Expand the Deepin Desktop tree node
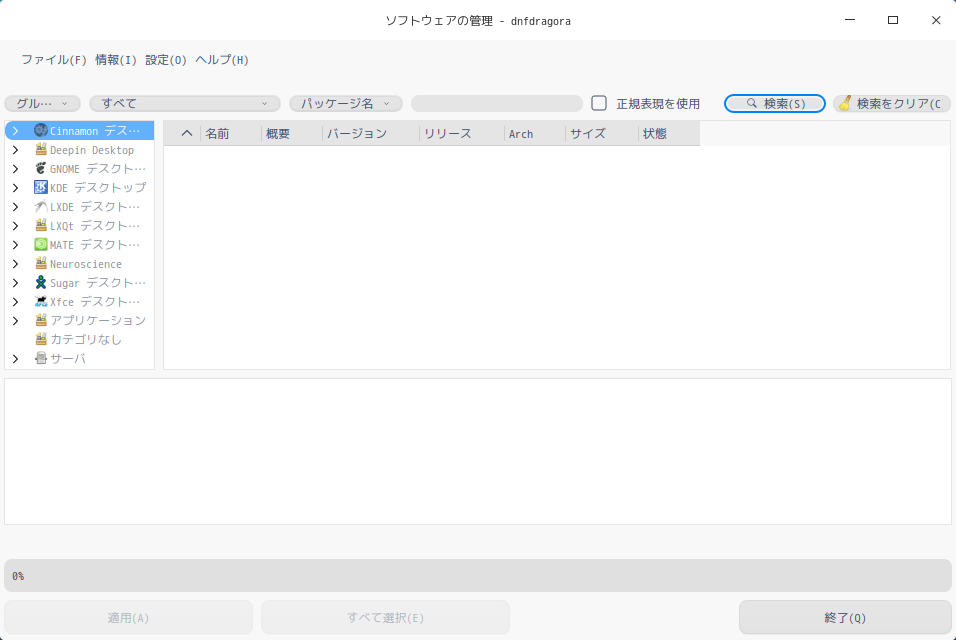The width and height of the screenshot is (956, 640). tap(16, 149)
